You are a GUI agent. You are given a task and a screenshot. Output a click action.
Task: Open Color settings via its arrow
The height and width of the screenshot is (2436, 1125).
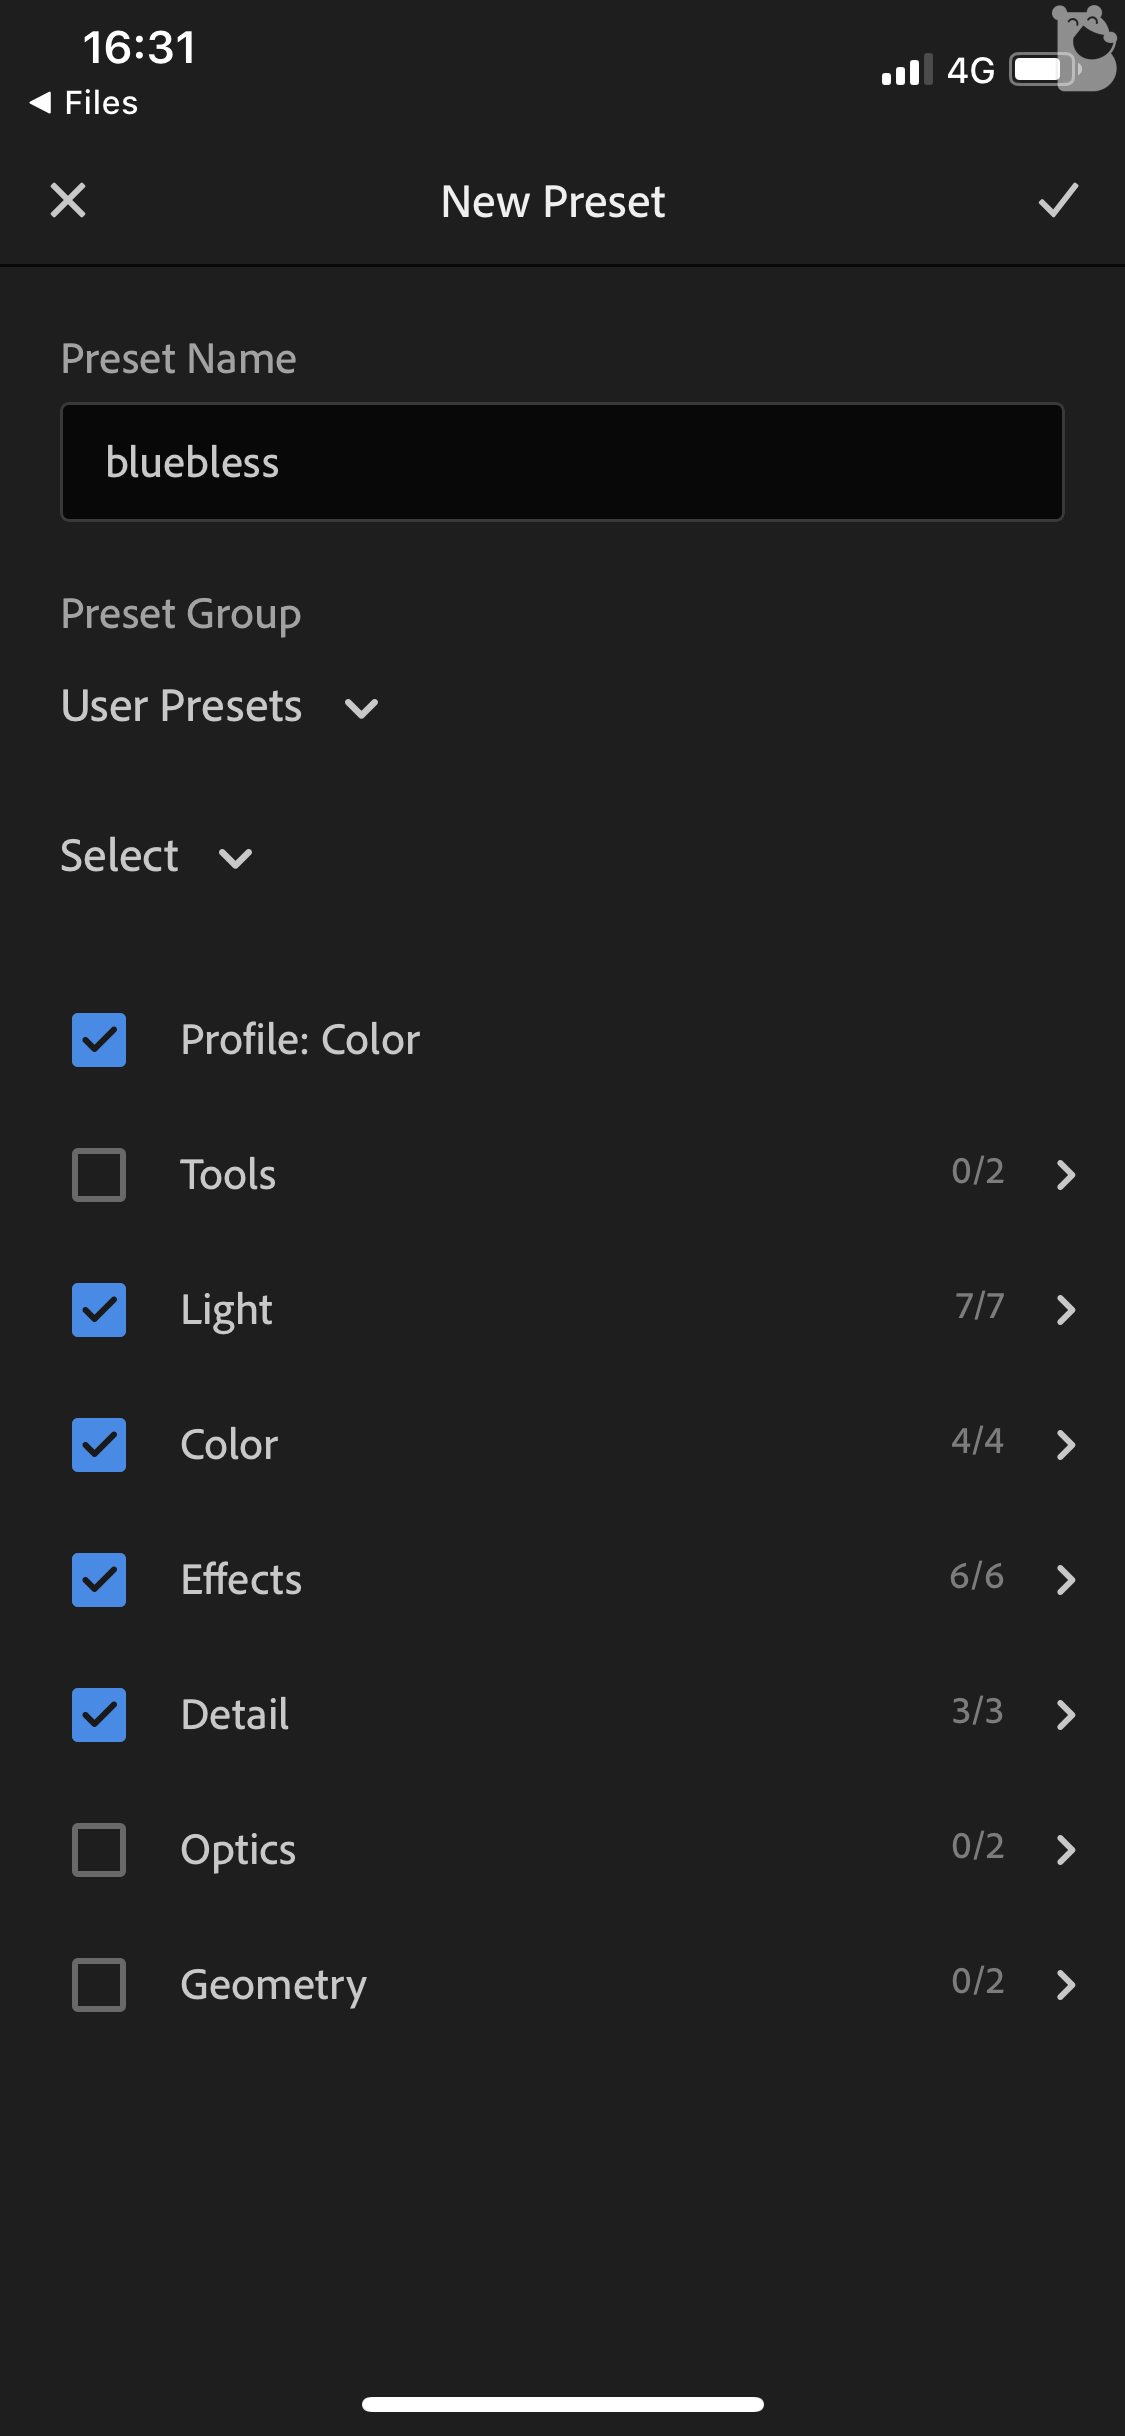tap(1066, 1444)
